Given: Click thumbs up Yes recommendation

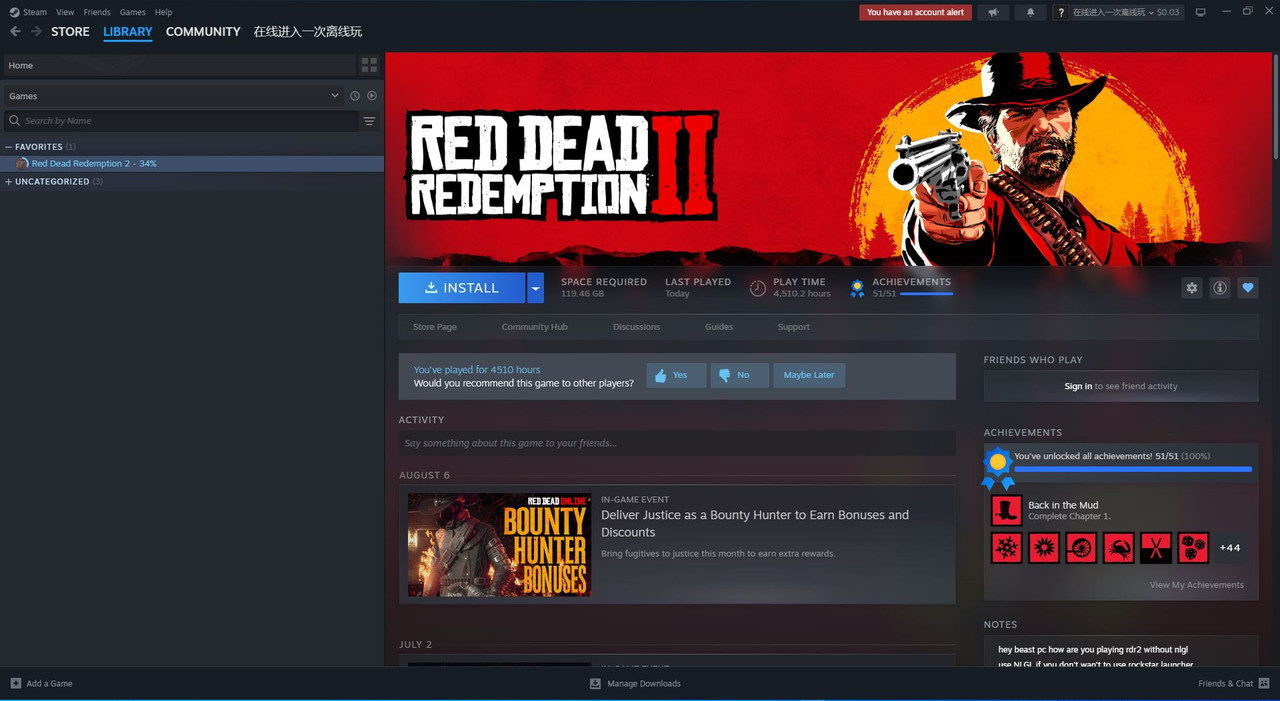Looking at the screenshot, I should (676, 375).
